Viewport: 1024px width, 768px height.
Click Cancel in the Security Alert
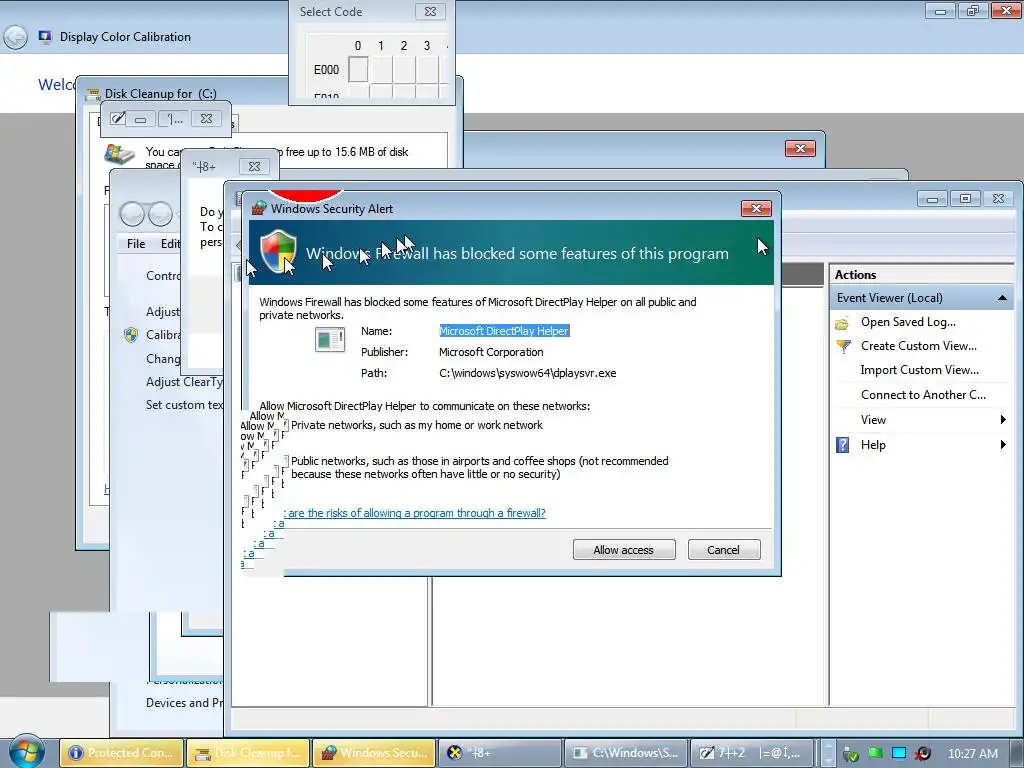724,550
